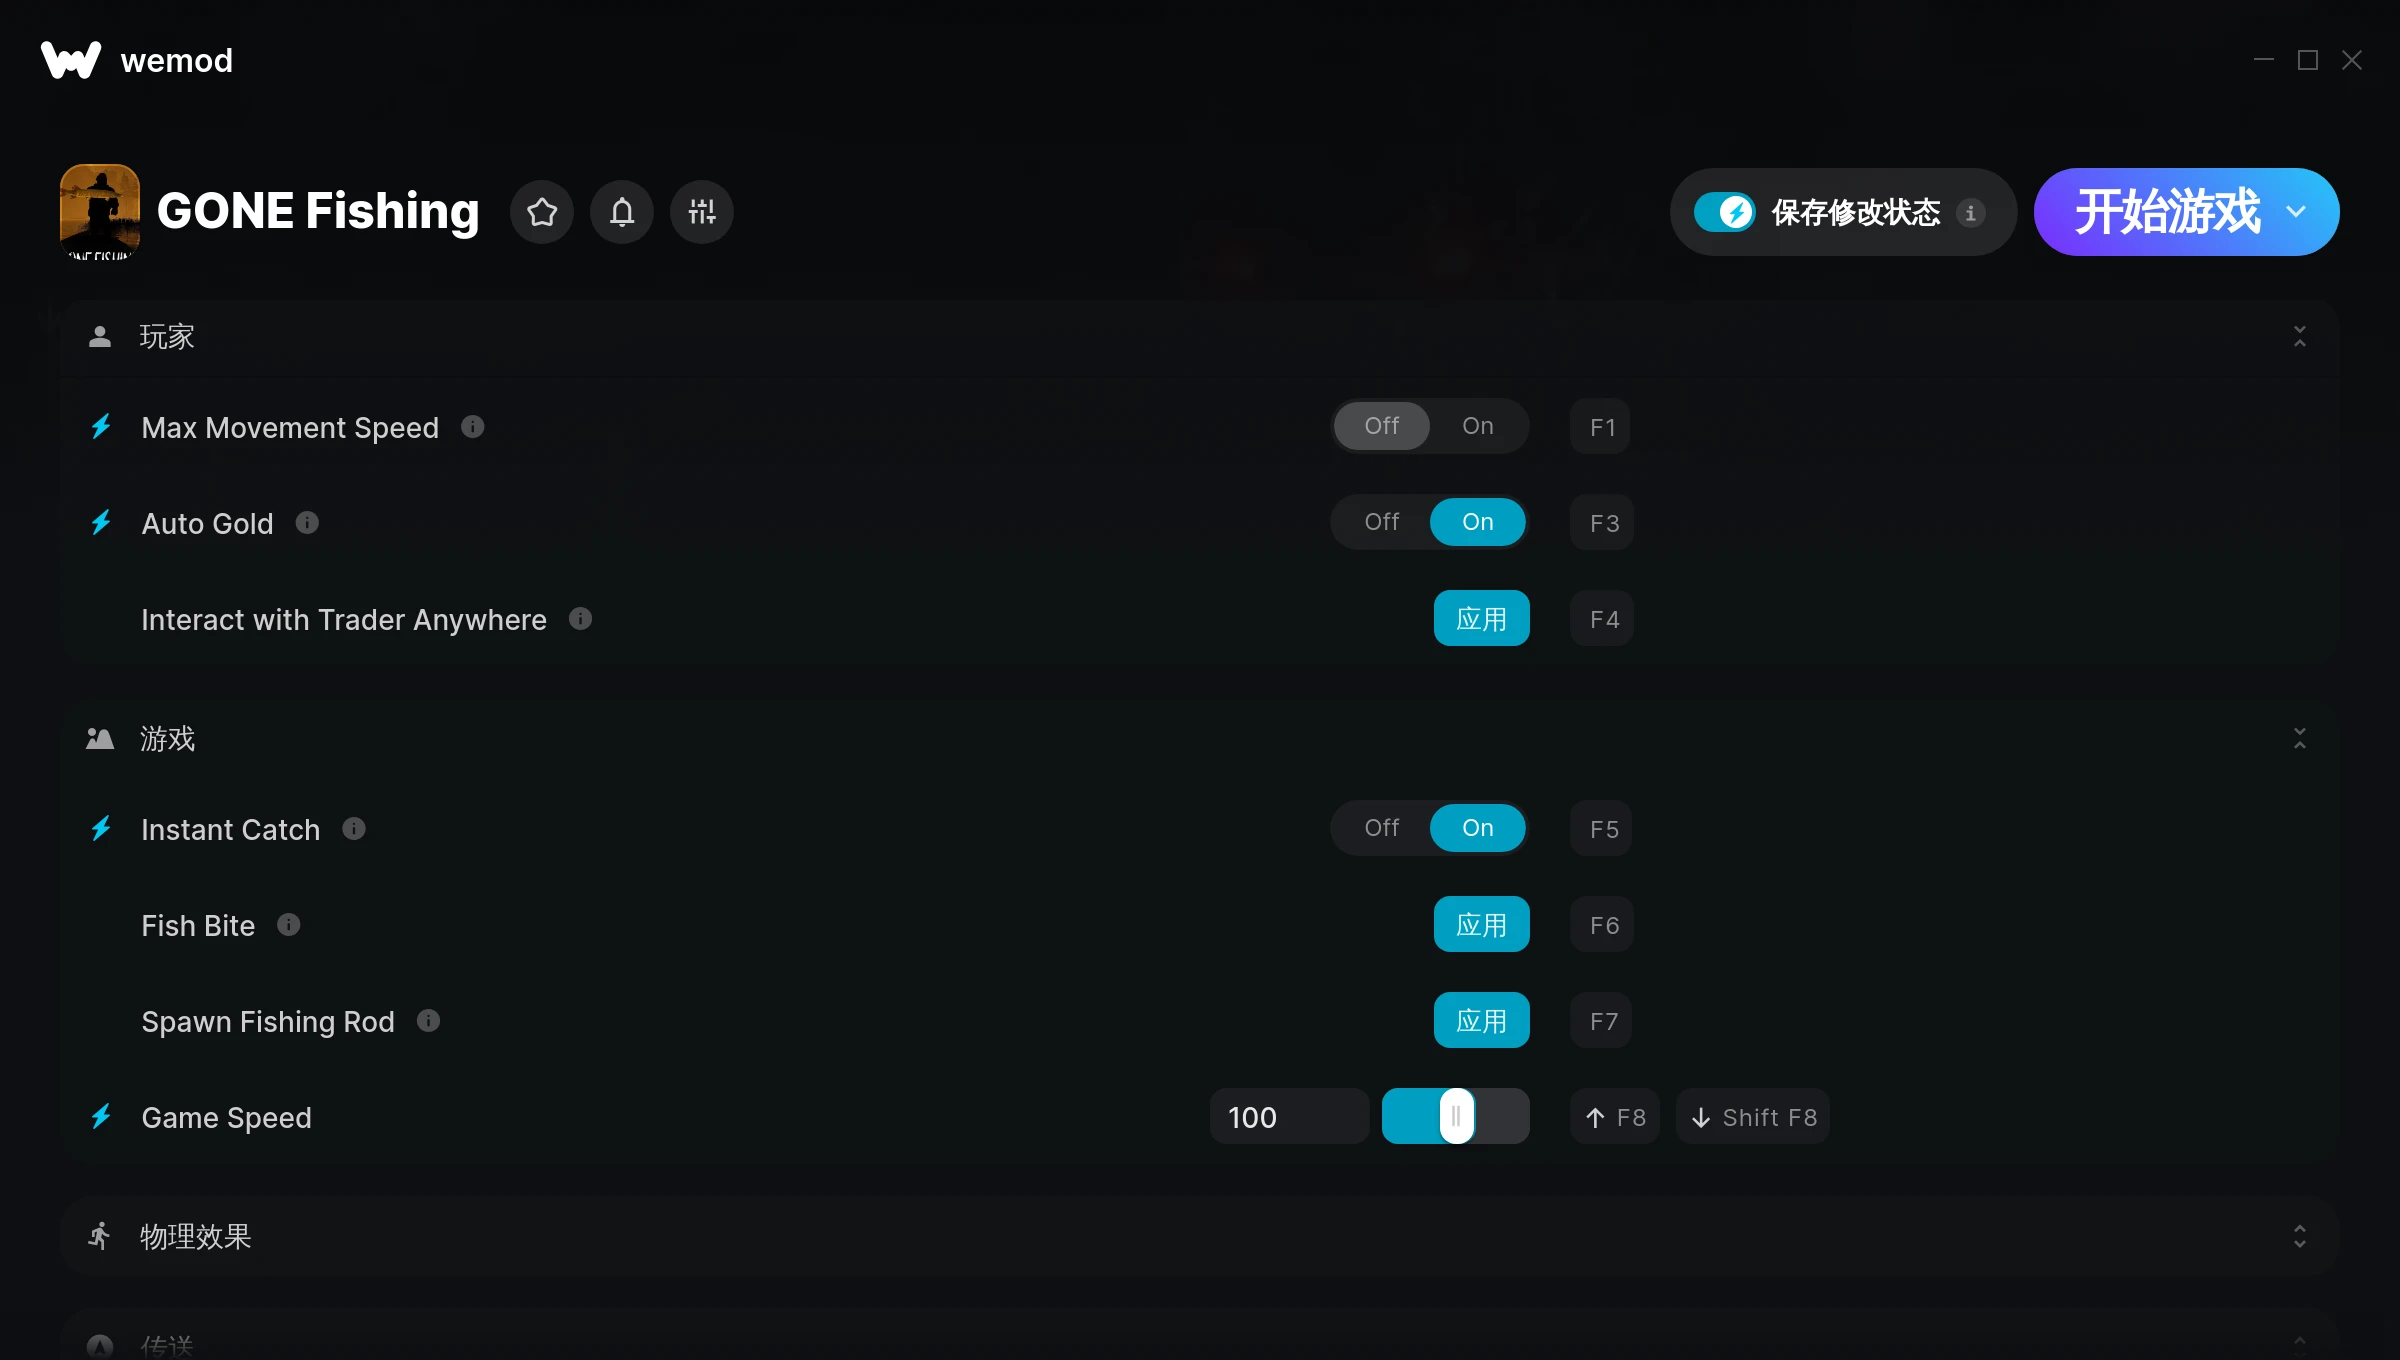
Task: Open the sliders settings icon beside the title
Action: pyautogui.click(x=702, y=212)
